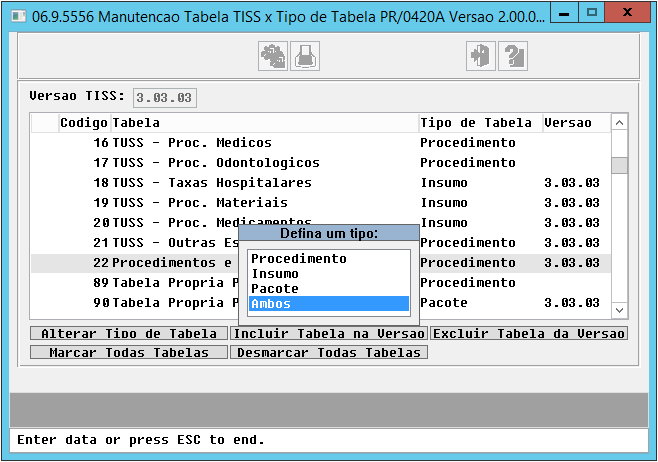Click the Versao TISS input field
This screenshot has height=462, width=658.
[x=164, y=98]
